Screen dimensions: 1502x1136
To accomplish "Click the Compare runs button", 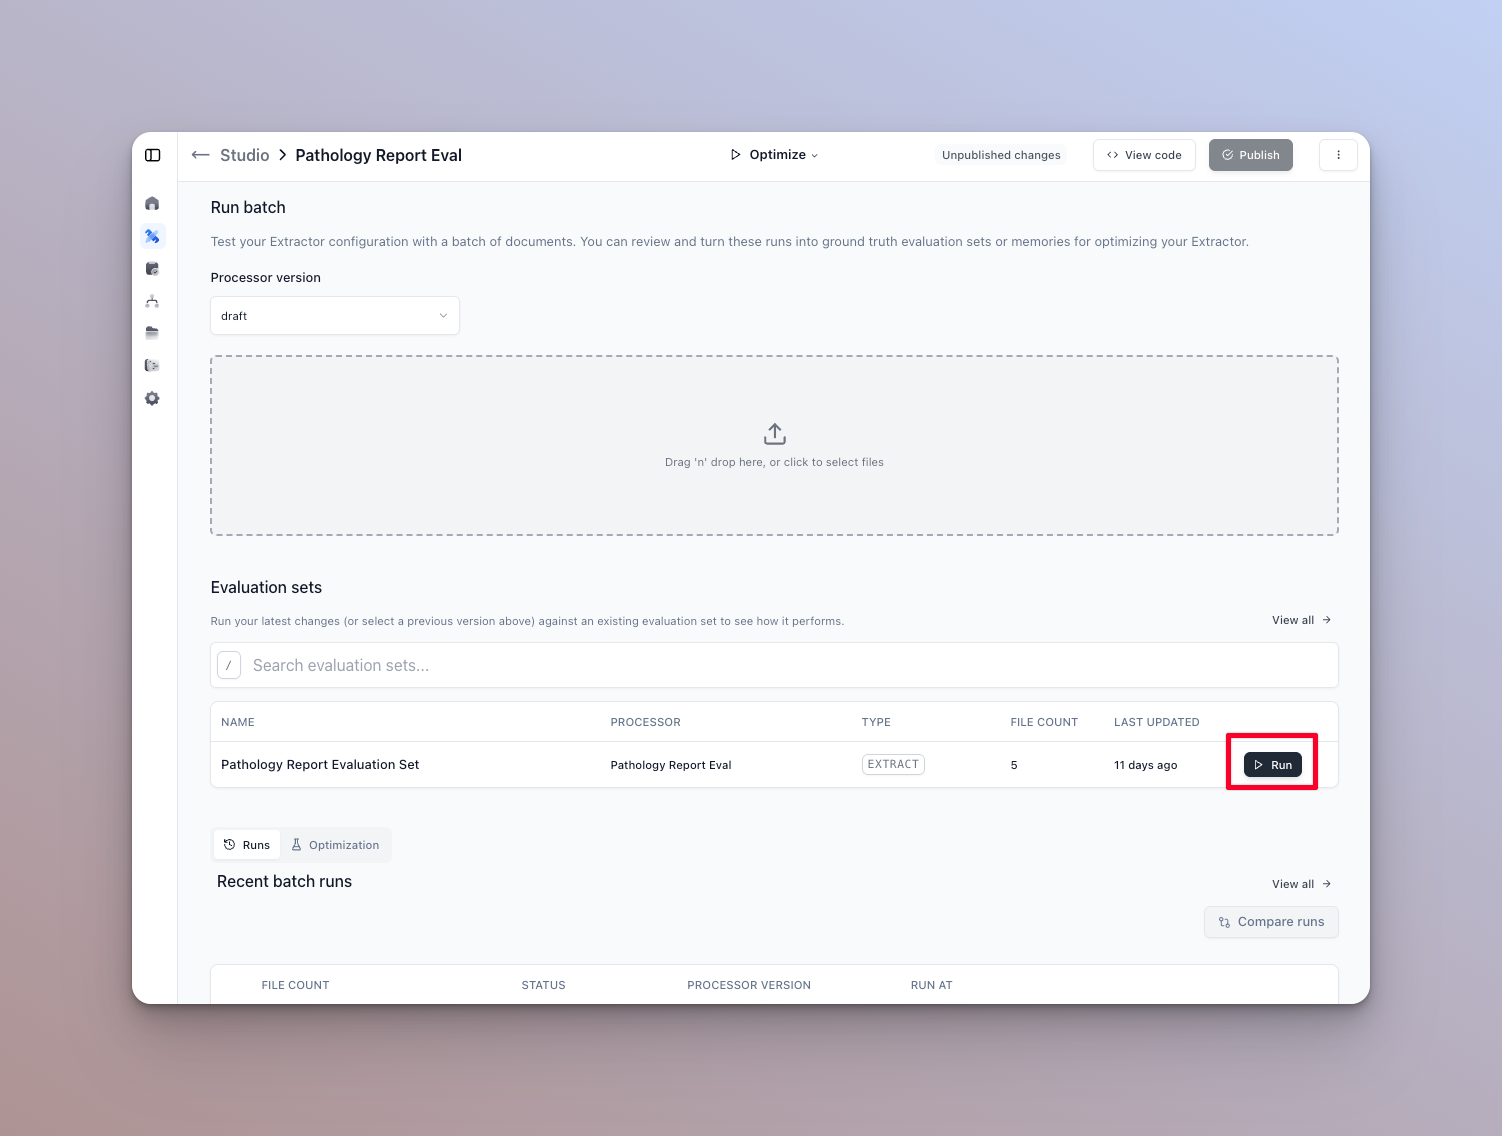I will (1271, 922).
